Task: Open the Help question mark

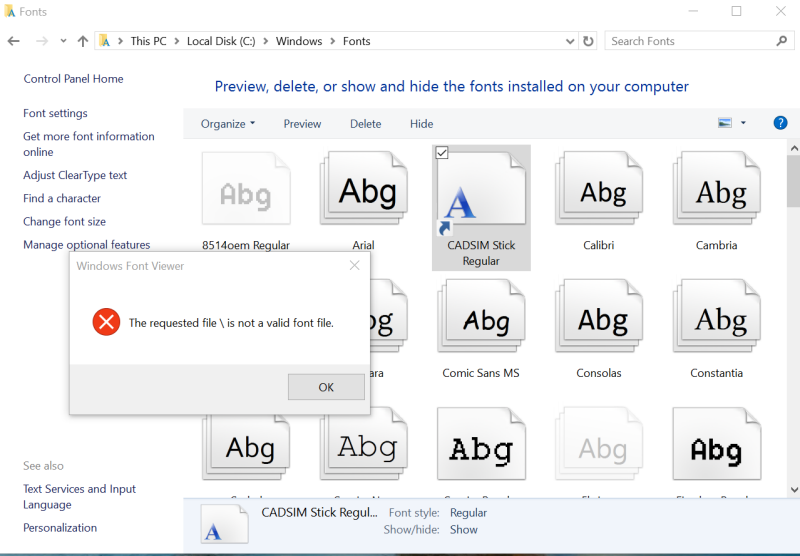Action: [x=780, y=123]
